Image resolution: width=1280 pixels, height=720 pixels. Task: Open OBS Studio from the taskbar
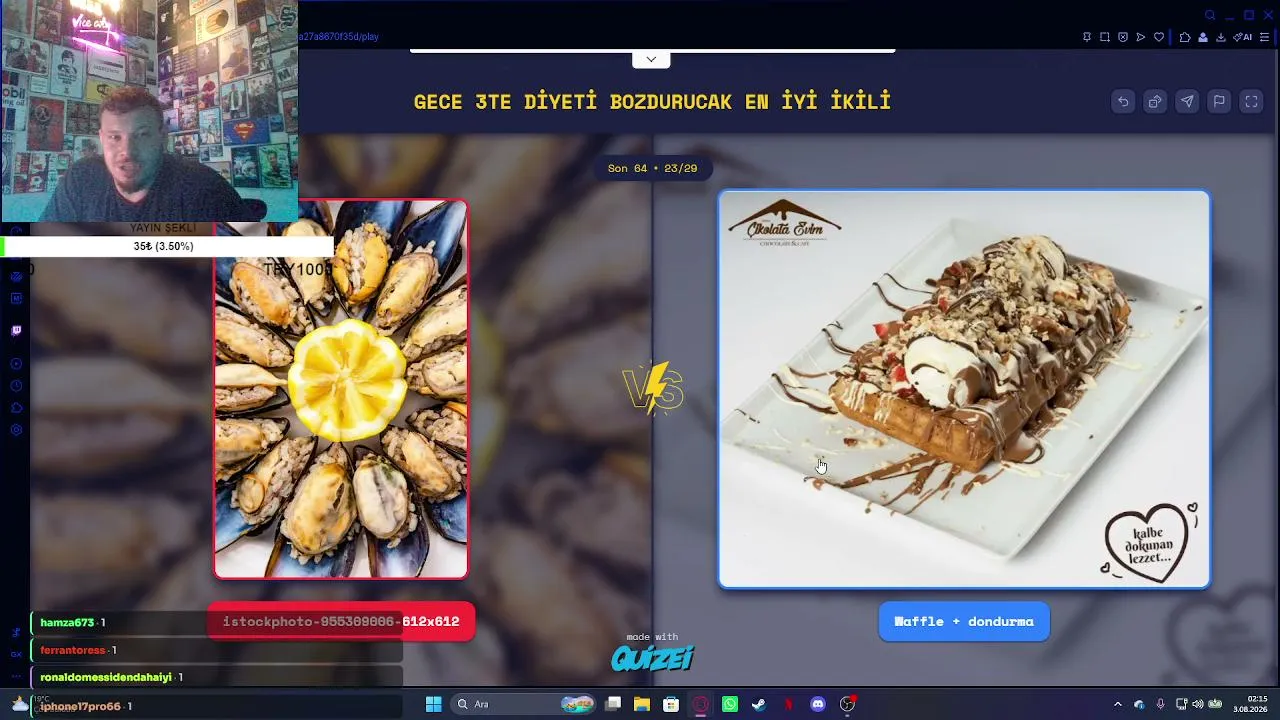[x=847, y=704]
